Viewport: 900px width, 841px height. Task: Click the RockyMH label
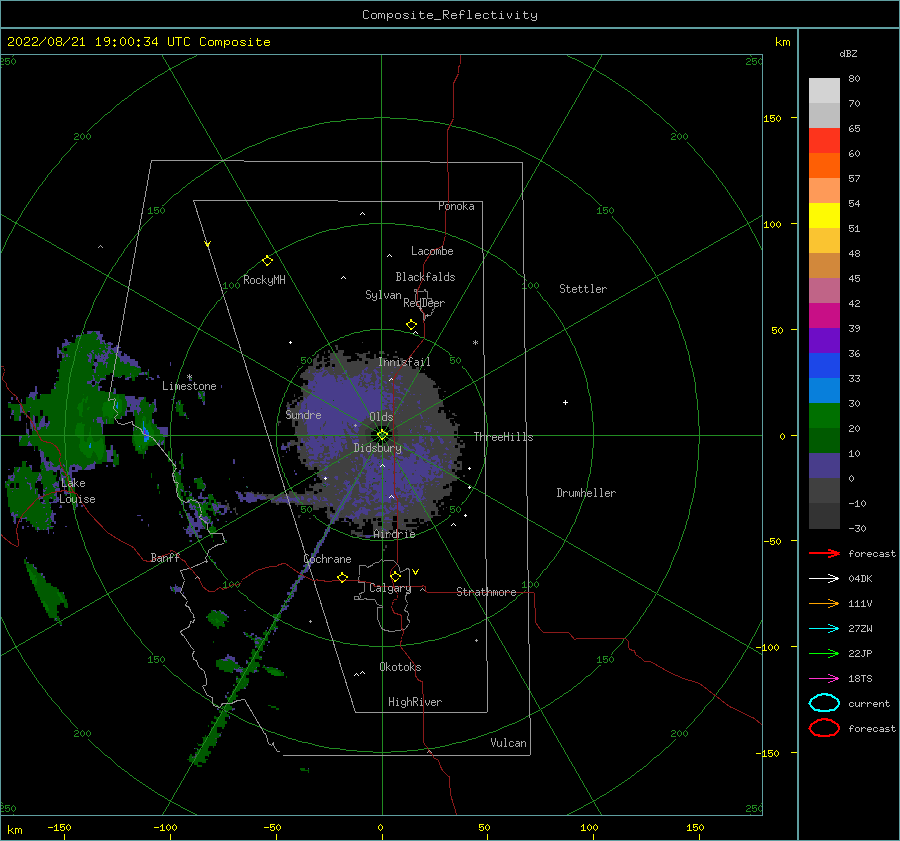[264, 280]
